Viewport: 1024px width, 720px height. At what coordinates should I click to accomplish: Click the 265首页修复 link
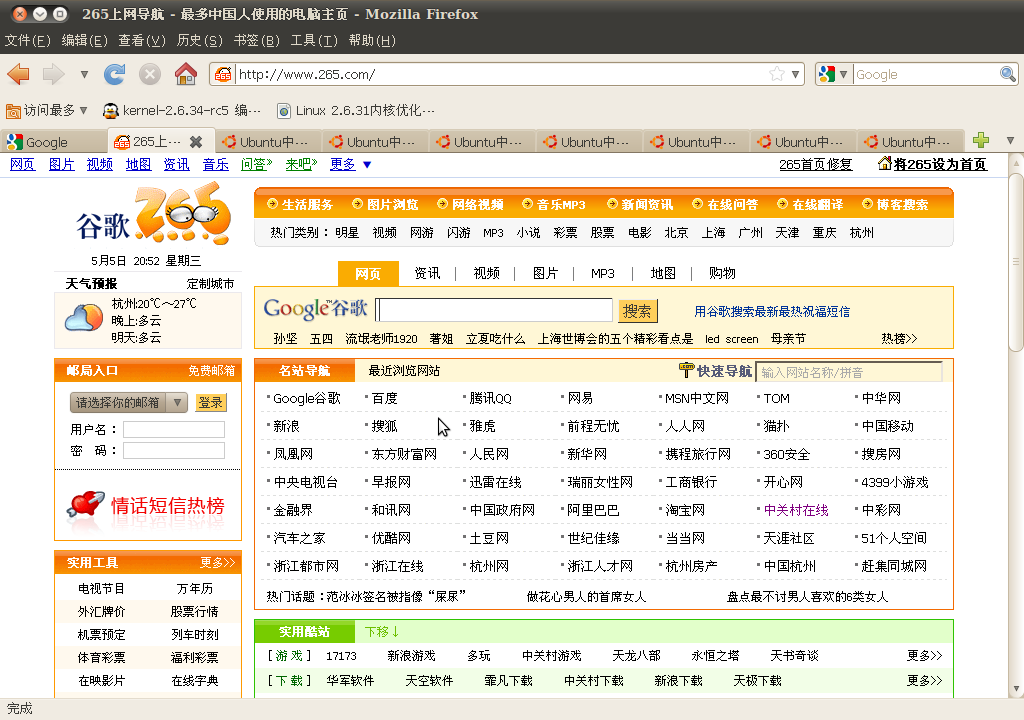point(816,164)
